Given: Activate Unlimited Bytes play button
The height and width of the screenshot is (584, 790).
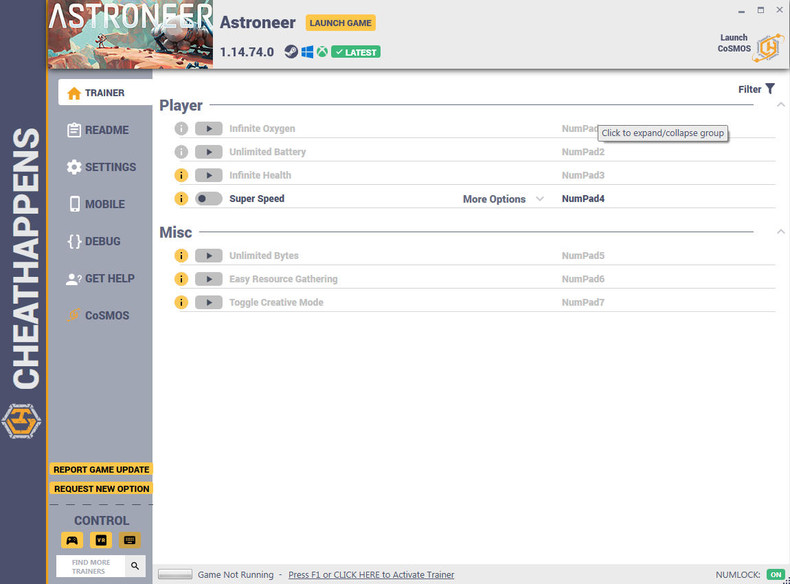Looking at the screenshot, I should [x=209, y=255].
